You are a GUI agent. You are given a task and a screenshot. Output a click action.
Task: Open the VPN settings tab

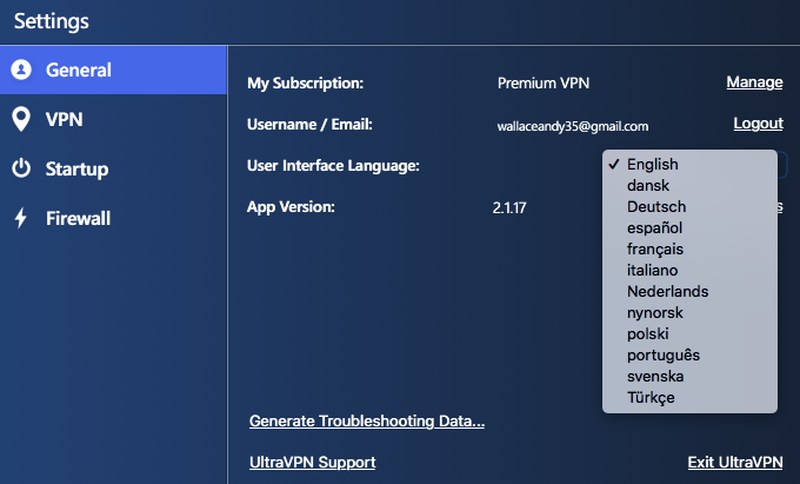pyautogui.click(x=113, y=119)
